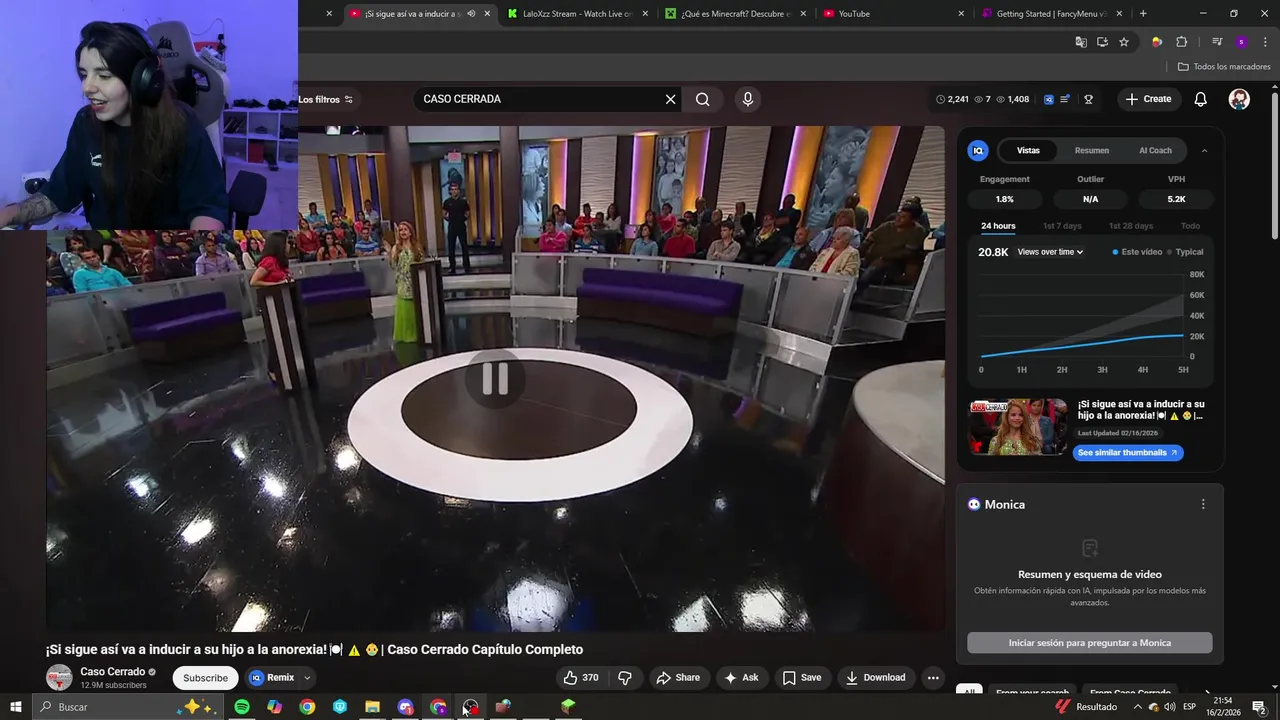Viewport: 1280px width, 720px height.
Task: Click the colorful extension icon in Chrome toolbar
Action: [1157, 42]
